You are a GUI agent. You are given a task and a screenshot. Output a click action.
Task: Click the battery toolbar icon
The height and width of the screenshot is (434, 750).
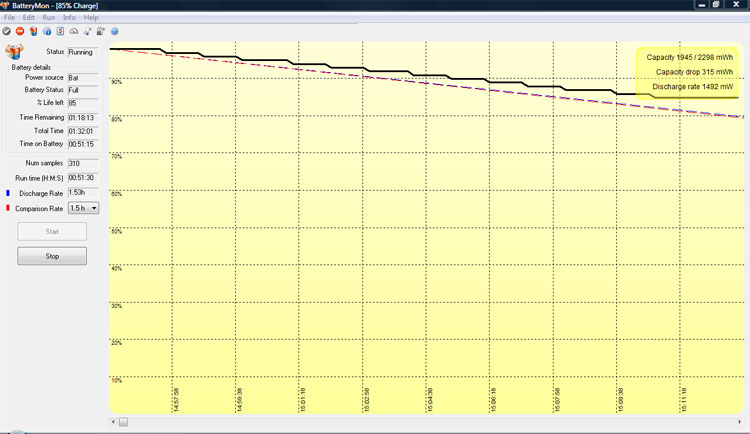coord(33,31)
